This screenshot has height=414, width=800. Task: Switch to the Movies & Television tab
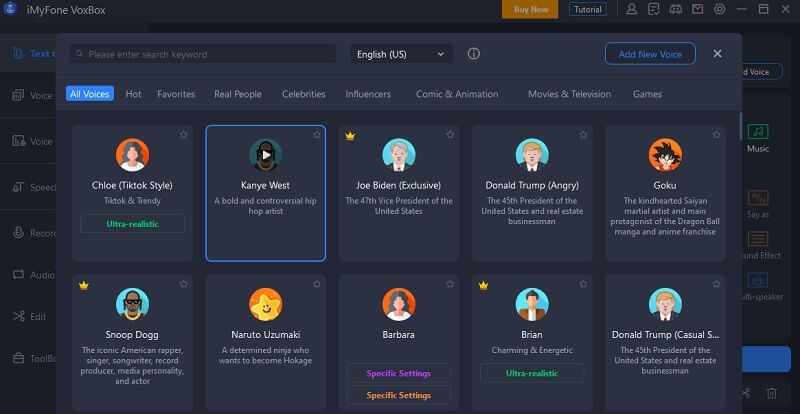569,94
